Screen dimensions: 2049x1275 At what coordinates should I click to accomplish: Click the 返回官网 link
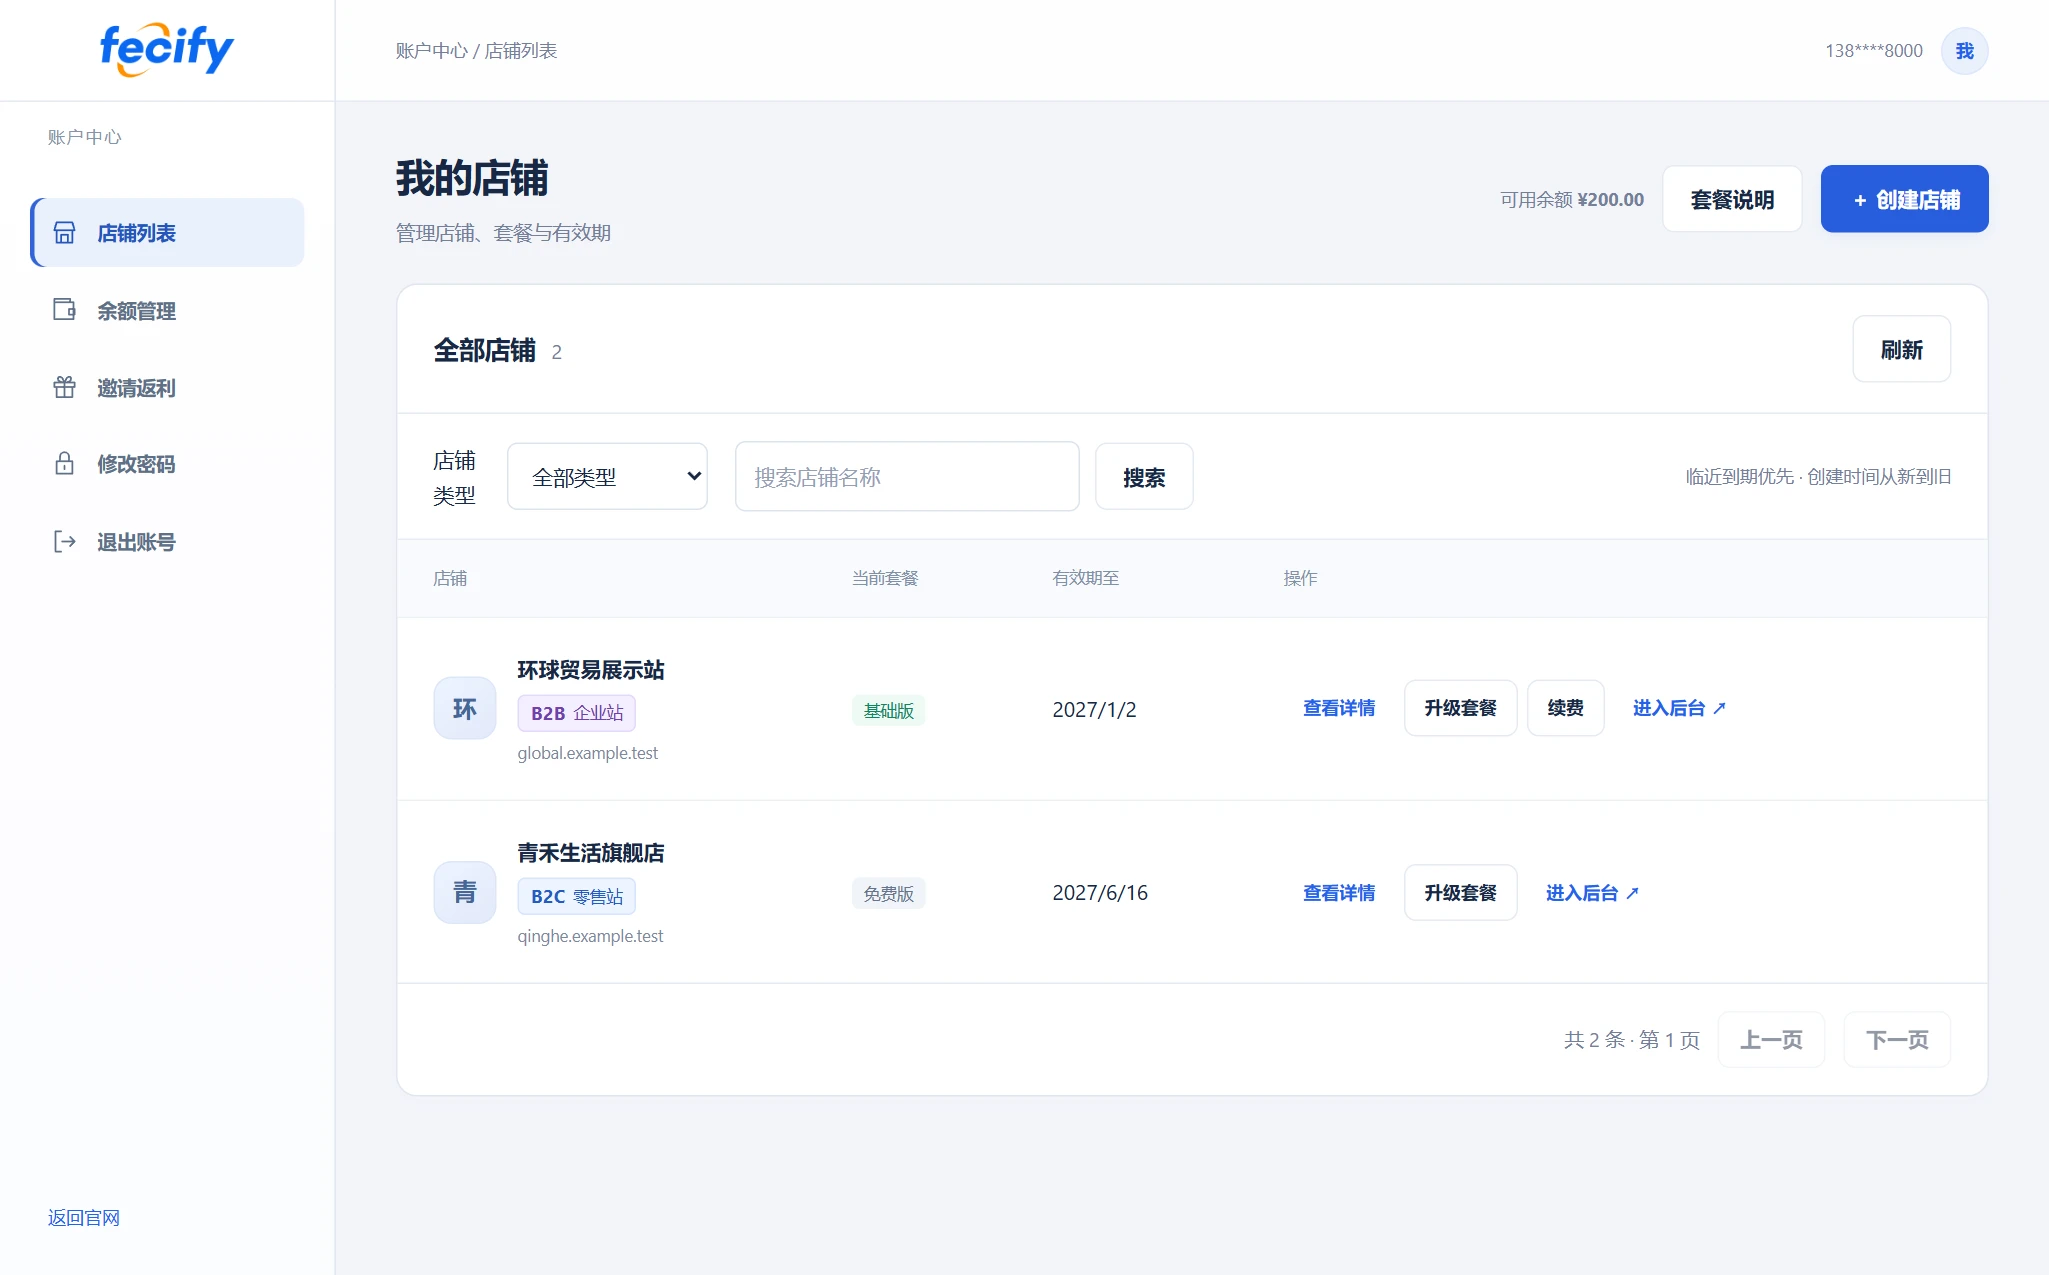tap(84, 1217)
